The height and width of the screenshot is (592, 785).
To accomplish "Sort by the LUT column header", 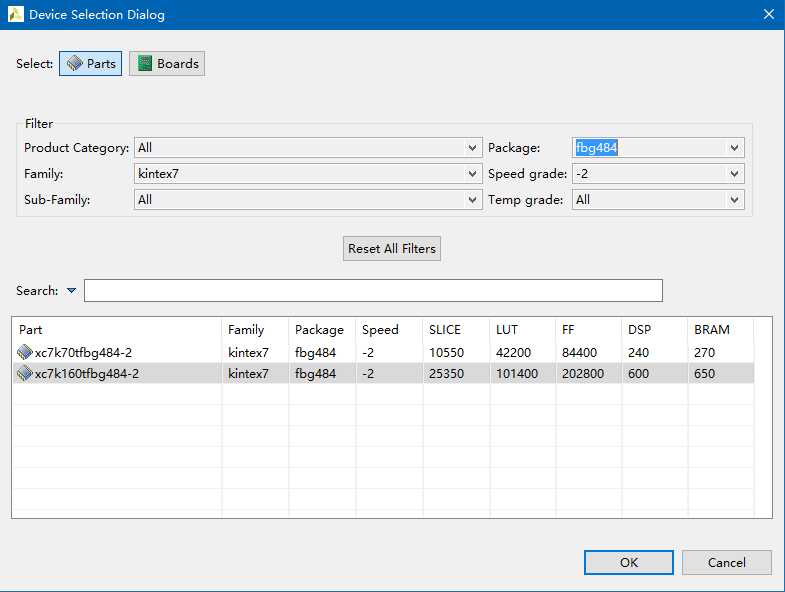I will (x=523, y=330).
